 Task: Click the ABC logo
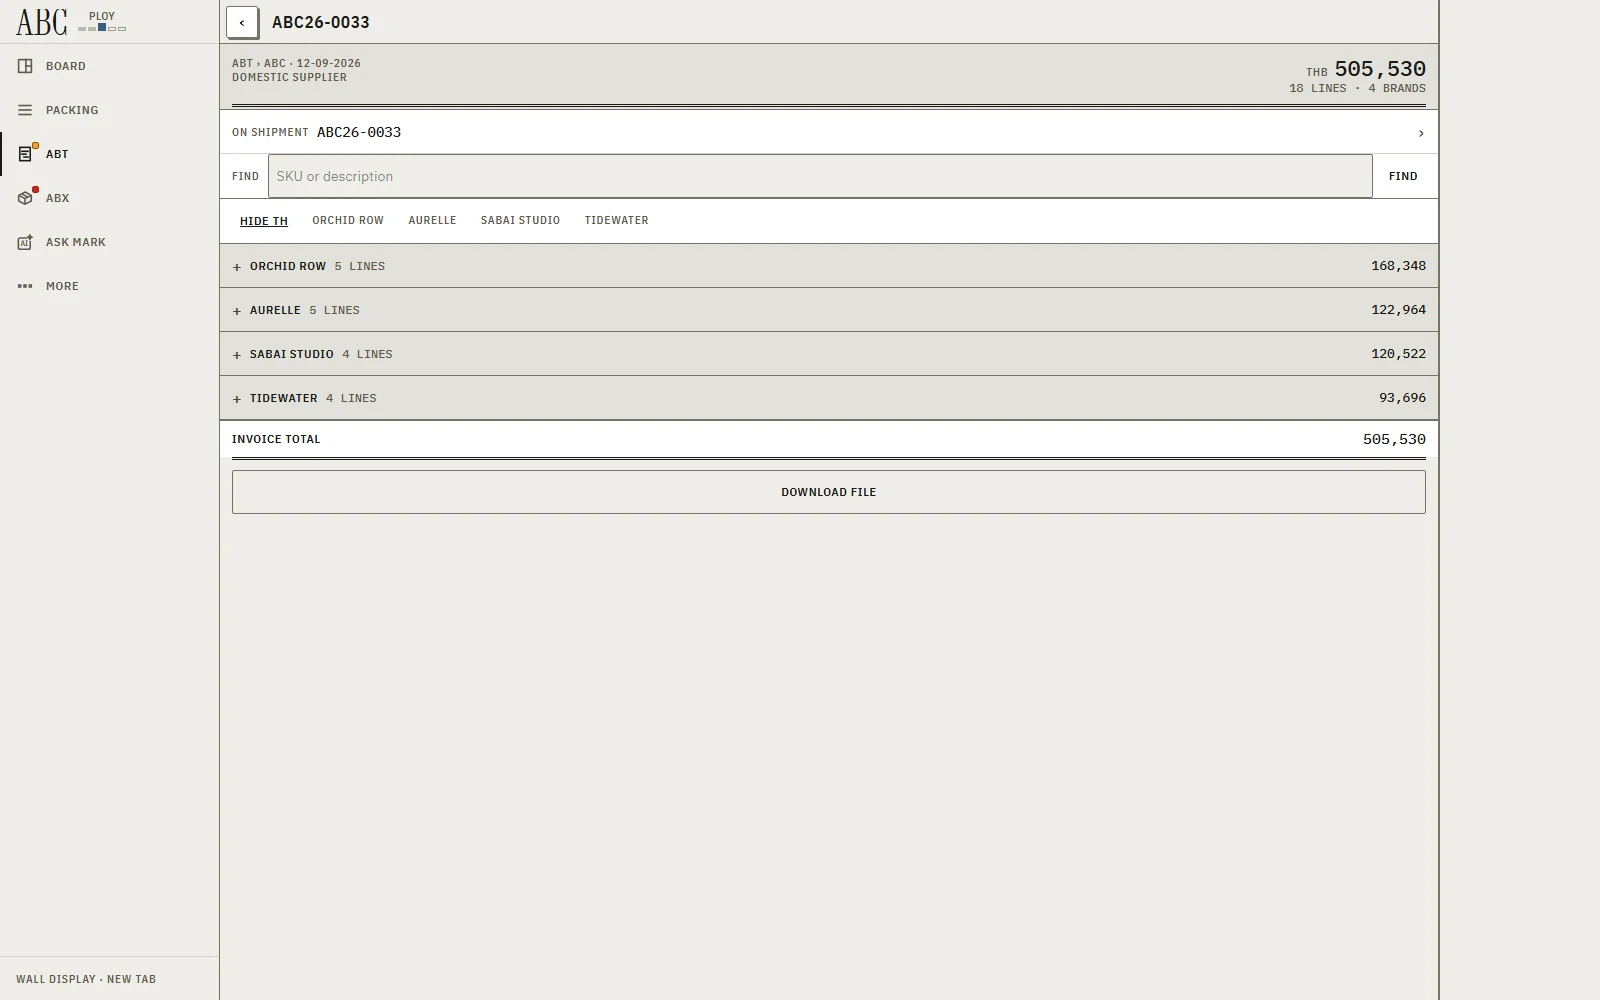pos(42,22)
